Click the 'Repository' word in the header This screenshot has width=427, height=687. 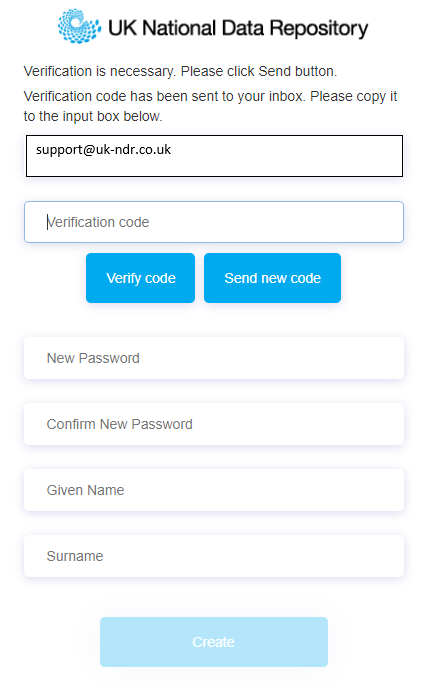point(319,28)
